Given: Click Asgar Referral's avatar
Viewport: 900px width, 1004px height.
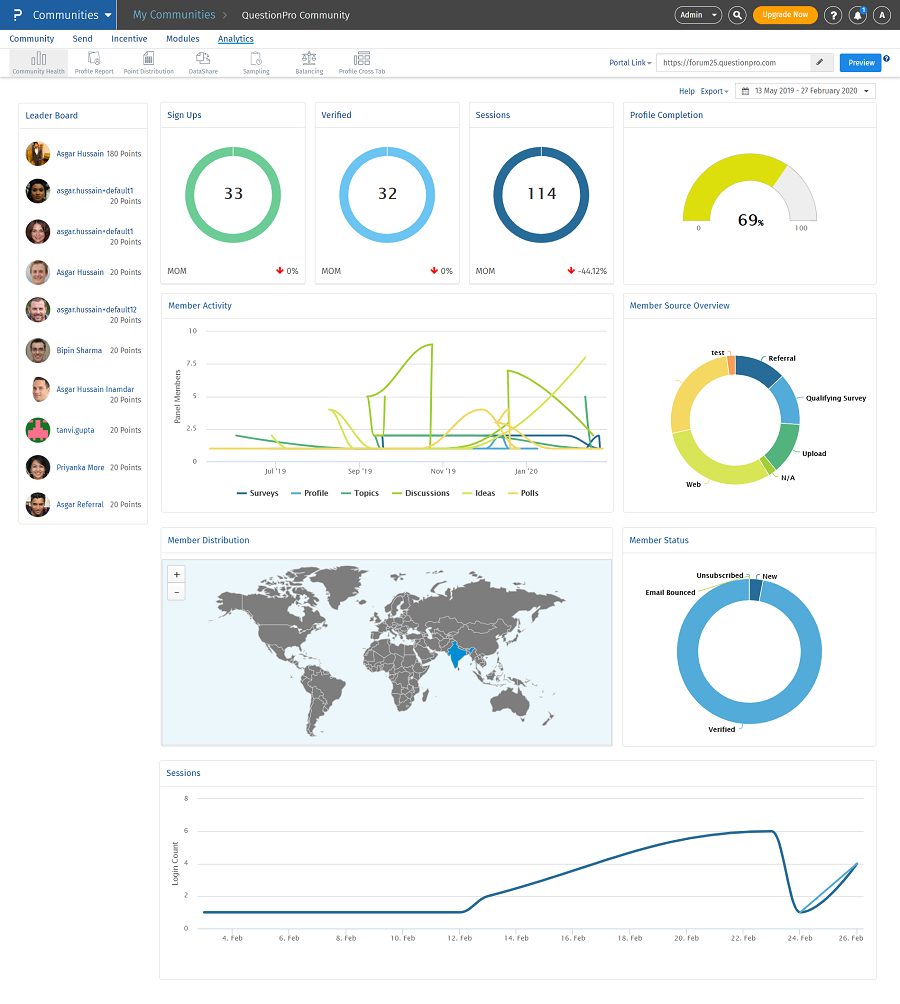Looking at the screenshot, I should click(x=38, y=504).
